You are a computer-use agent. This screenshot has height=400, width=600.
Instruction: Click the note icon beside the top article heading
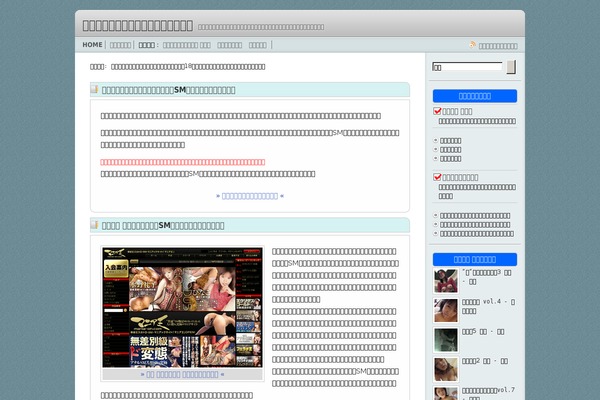coord(95,89)
